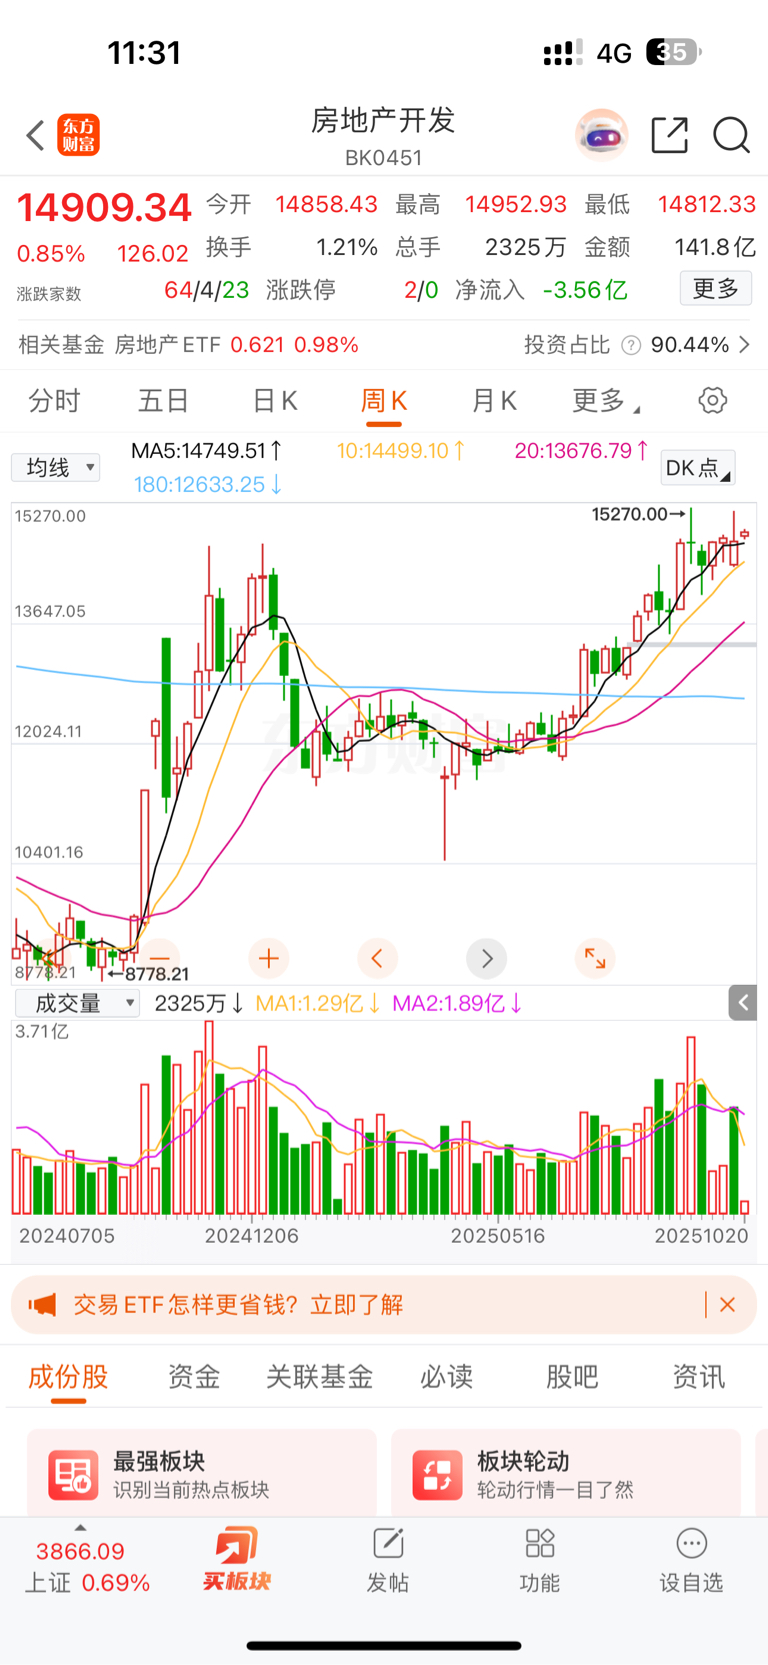Zoom in chart with plus icon
This screenshot has height=1665, width=768.
tap(268, 958)
